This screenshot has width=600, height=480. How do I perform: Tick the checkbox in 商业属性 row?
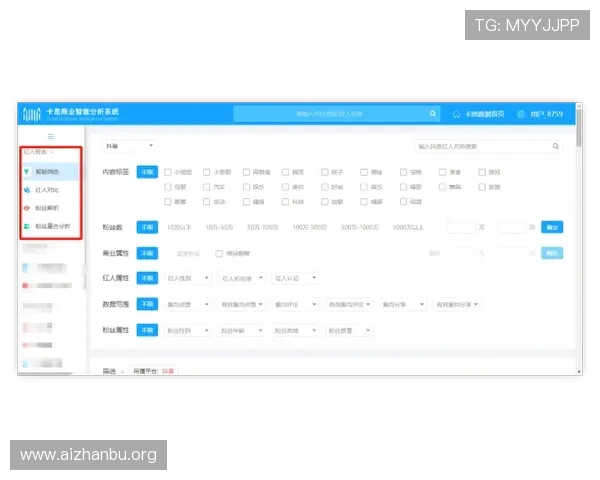click(219, 253)
